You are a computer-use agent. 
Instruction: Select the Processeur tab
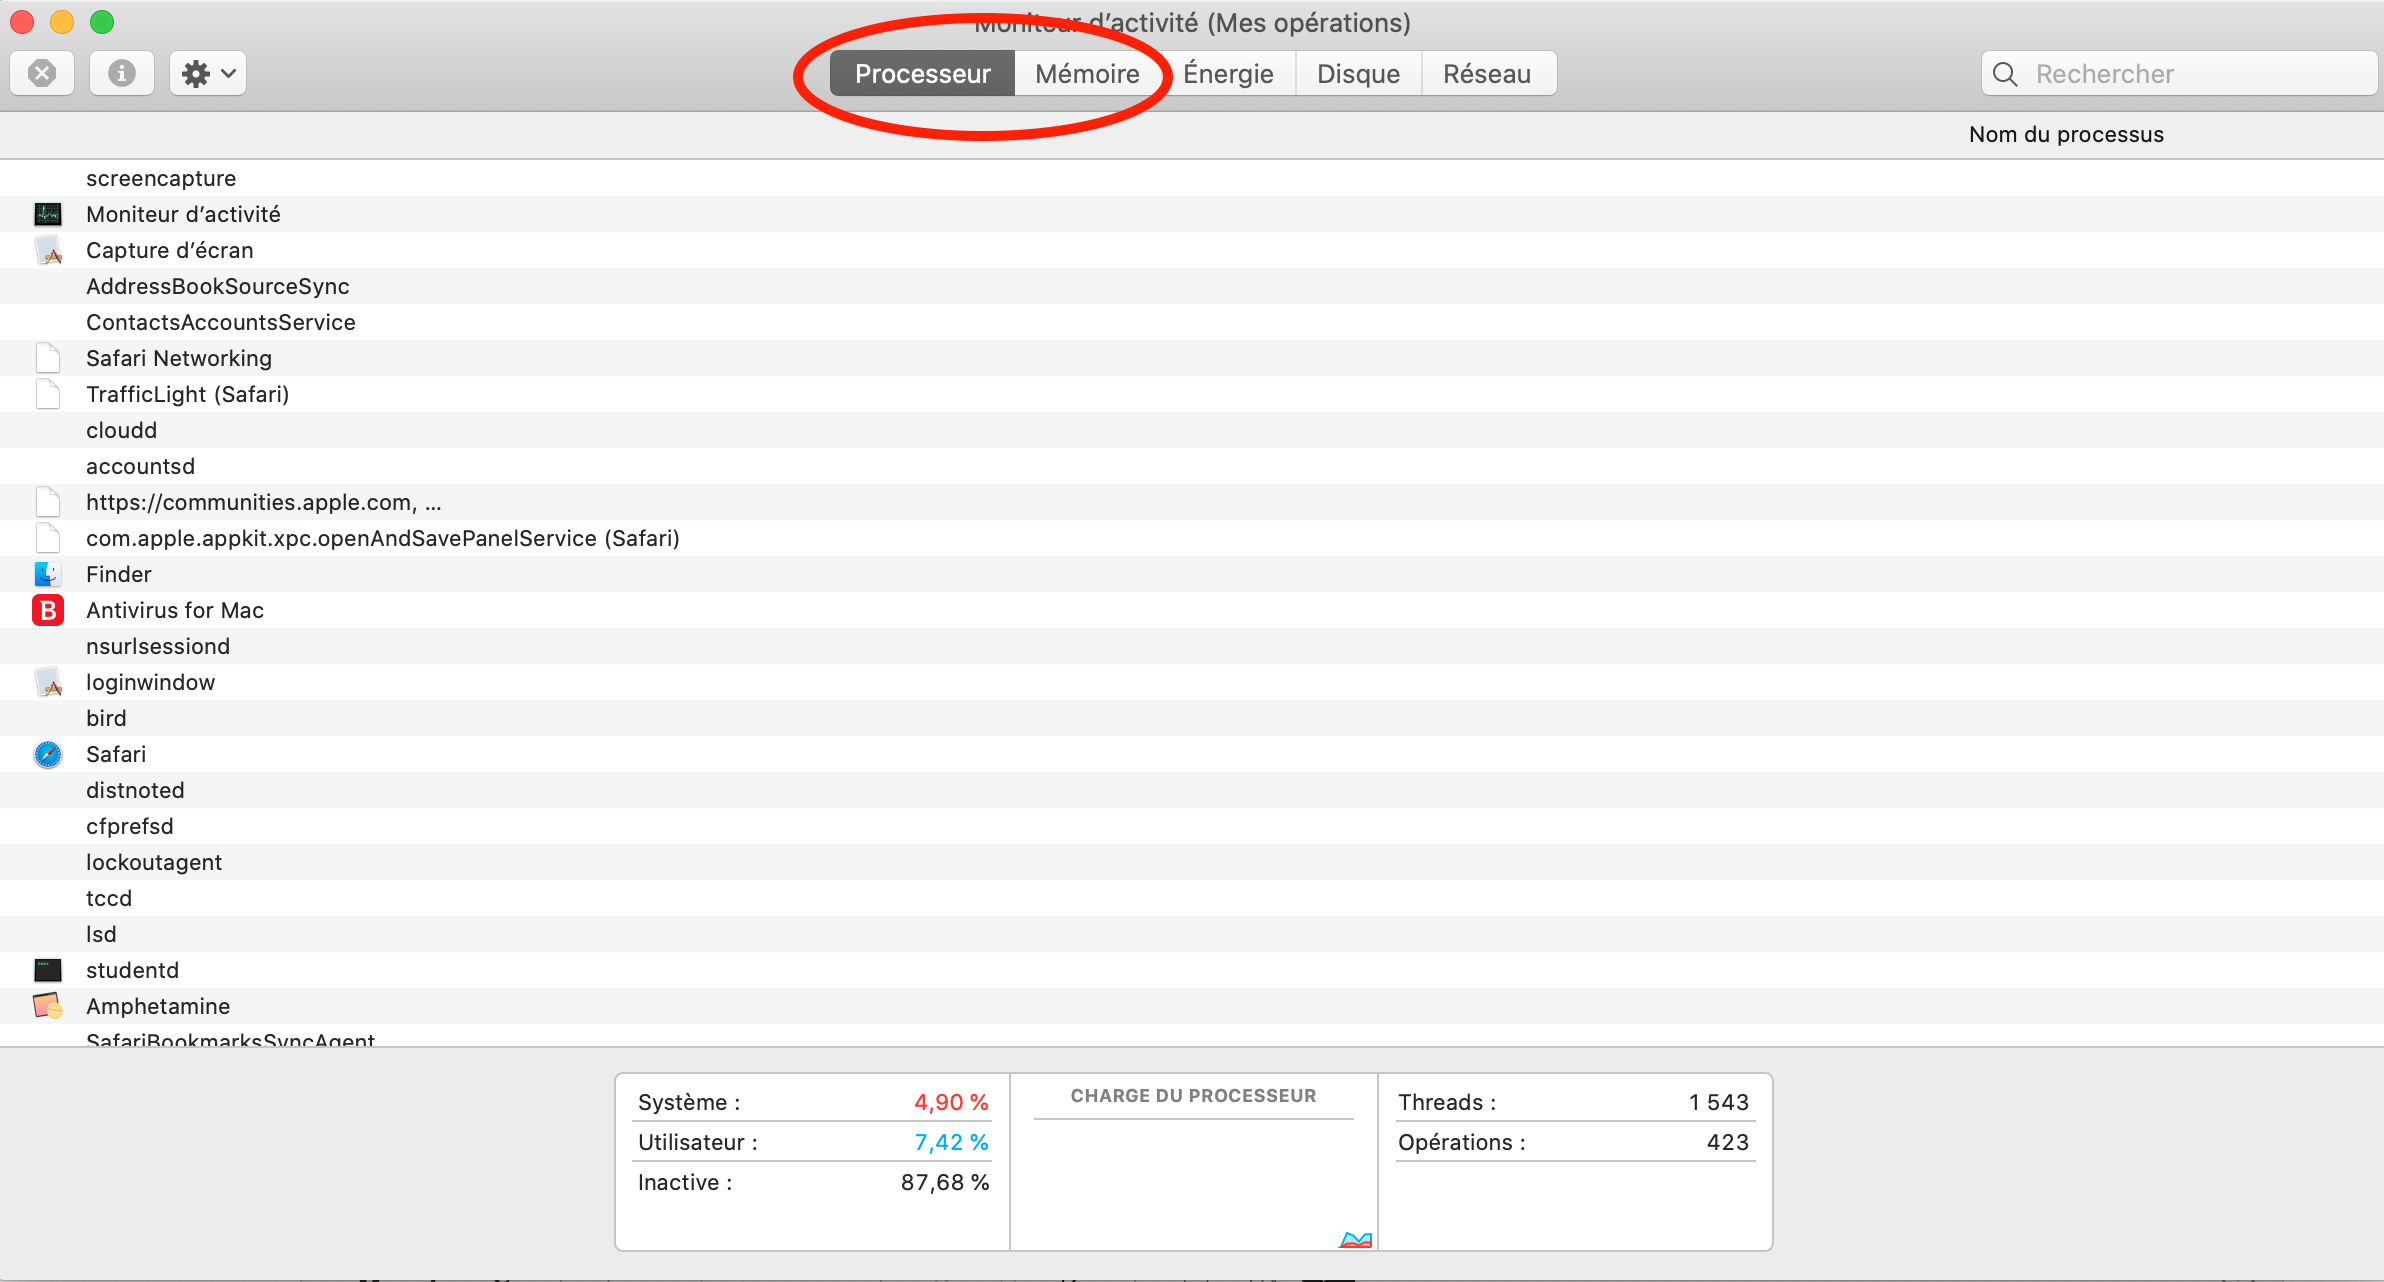(922, 74)
